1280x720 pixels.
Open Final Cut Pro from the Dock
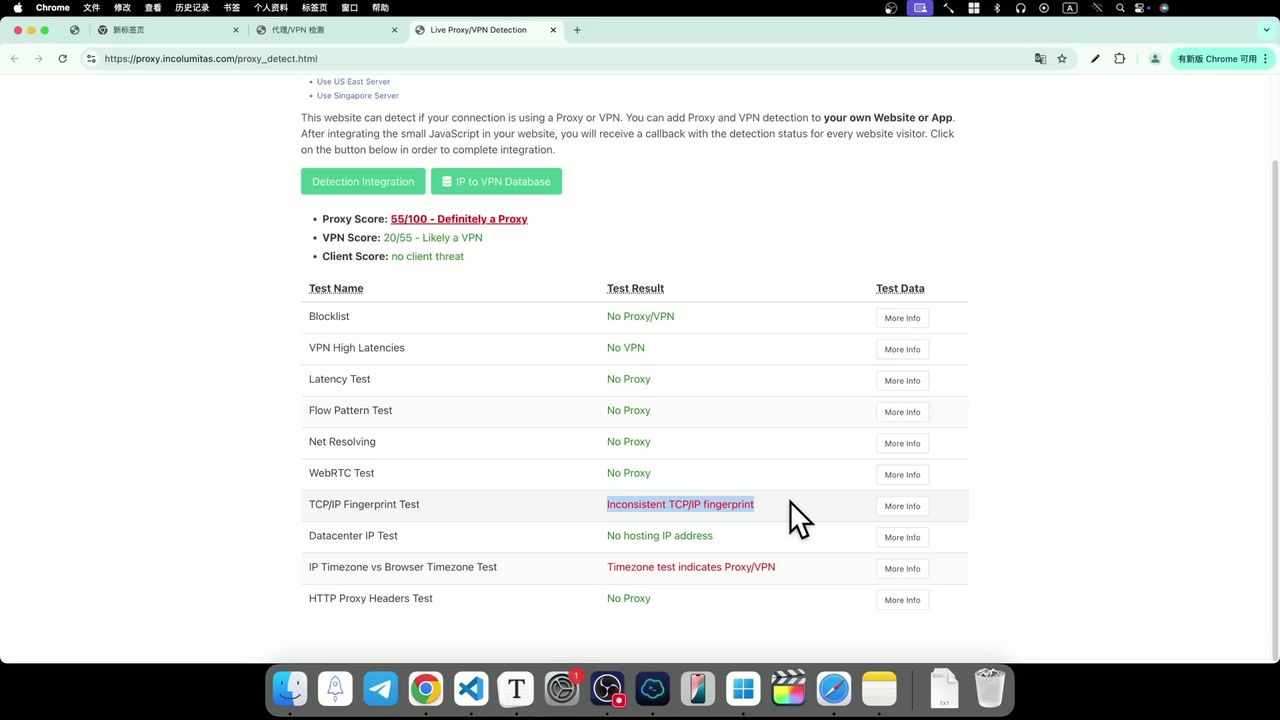click(x=788, y=688)
